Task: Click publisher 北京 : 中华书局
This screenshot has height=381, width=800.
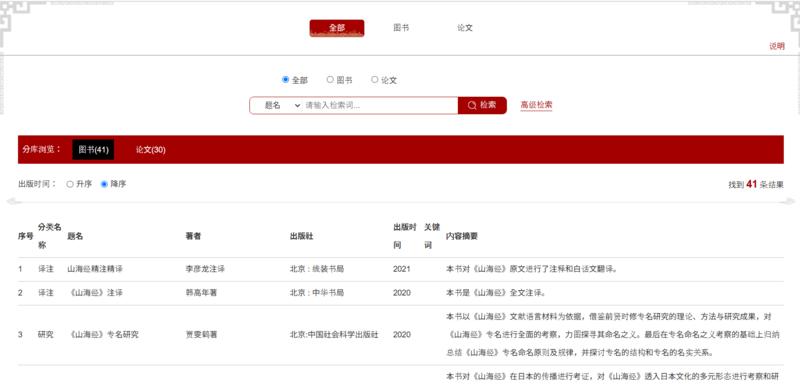Action: coord(317,293)
